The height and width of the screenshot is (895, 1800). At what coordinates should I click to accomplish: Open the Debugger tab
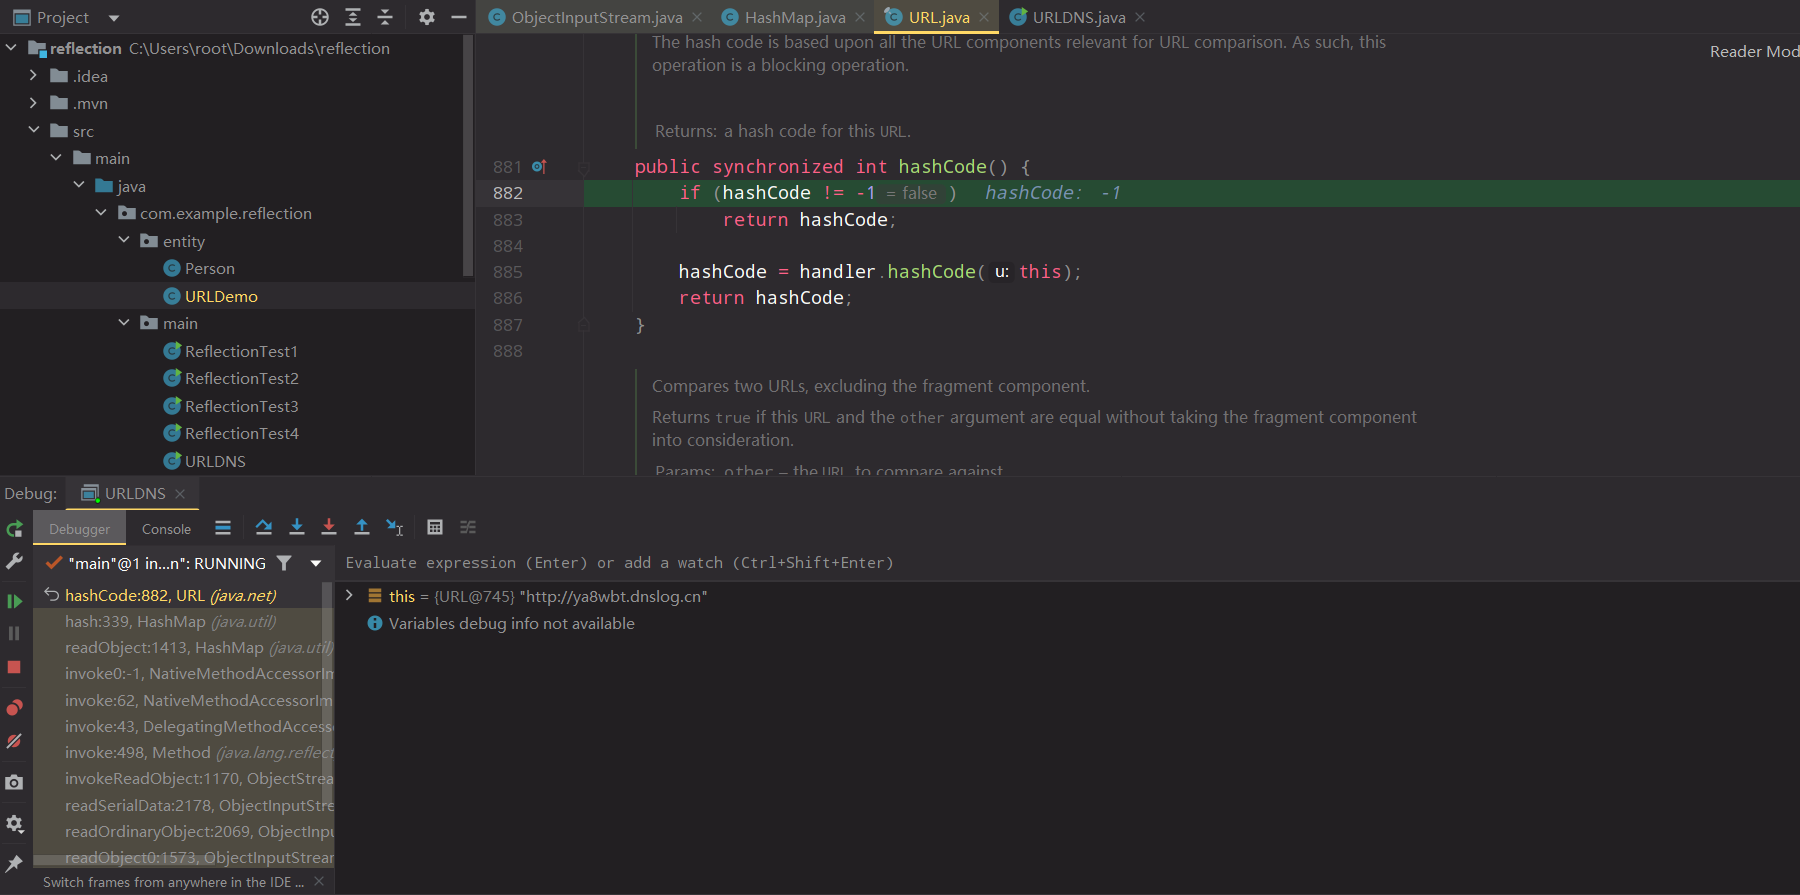80,529
